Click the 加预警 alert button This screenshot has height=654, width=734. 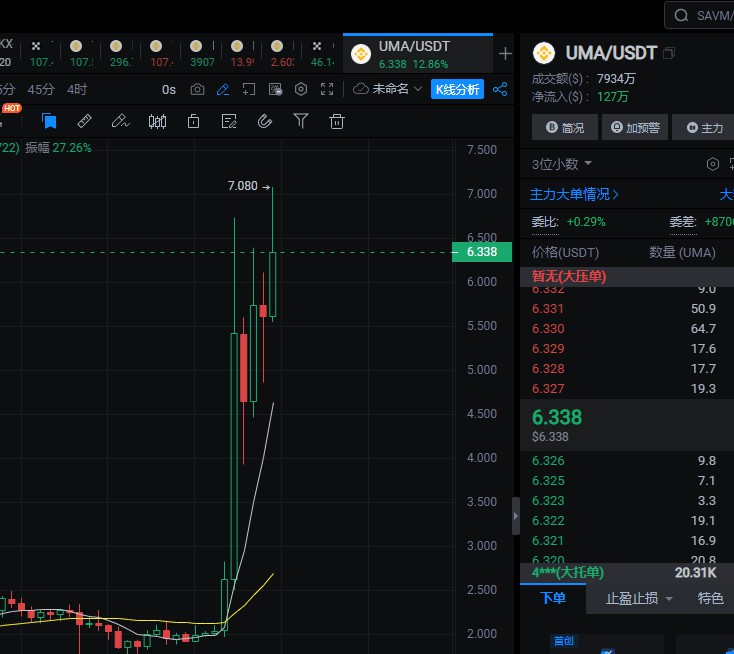tap(635, 127)
